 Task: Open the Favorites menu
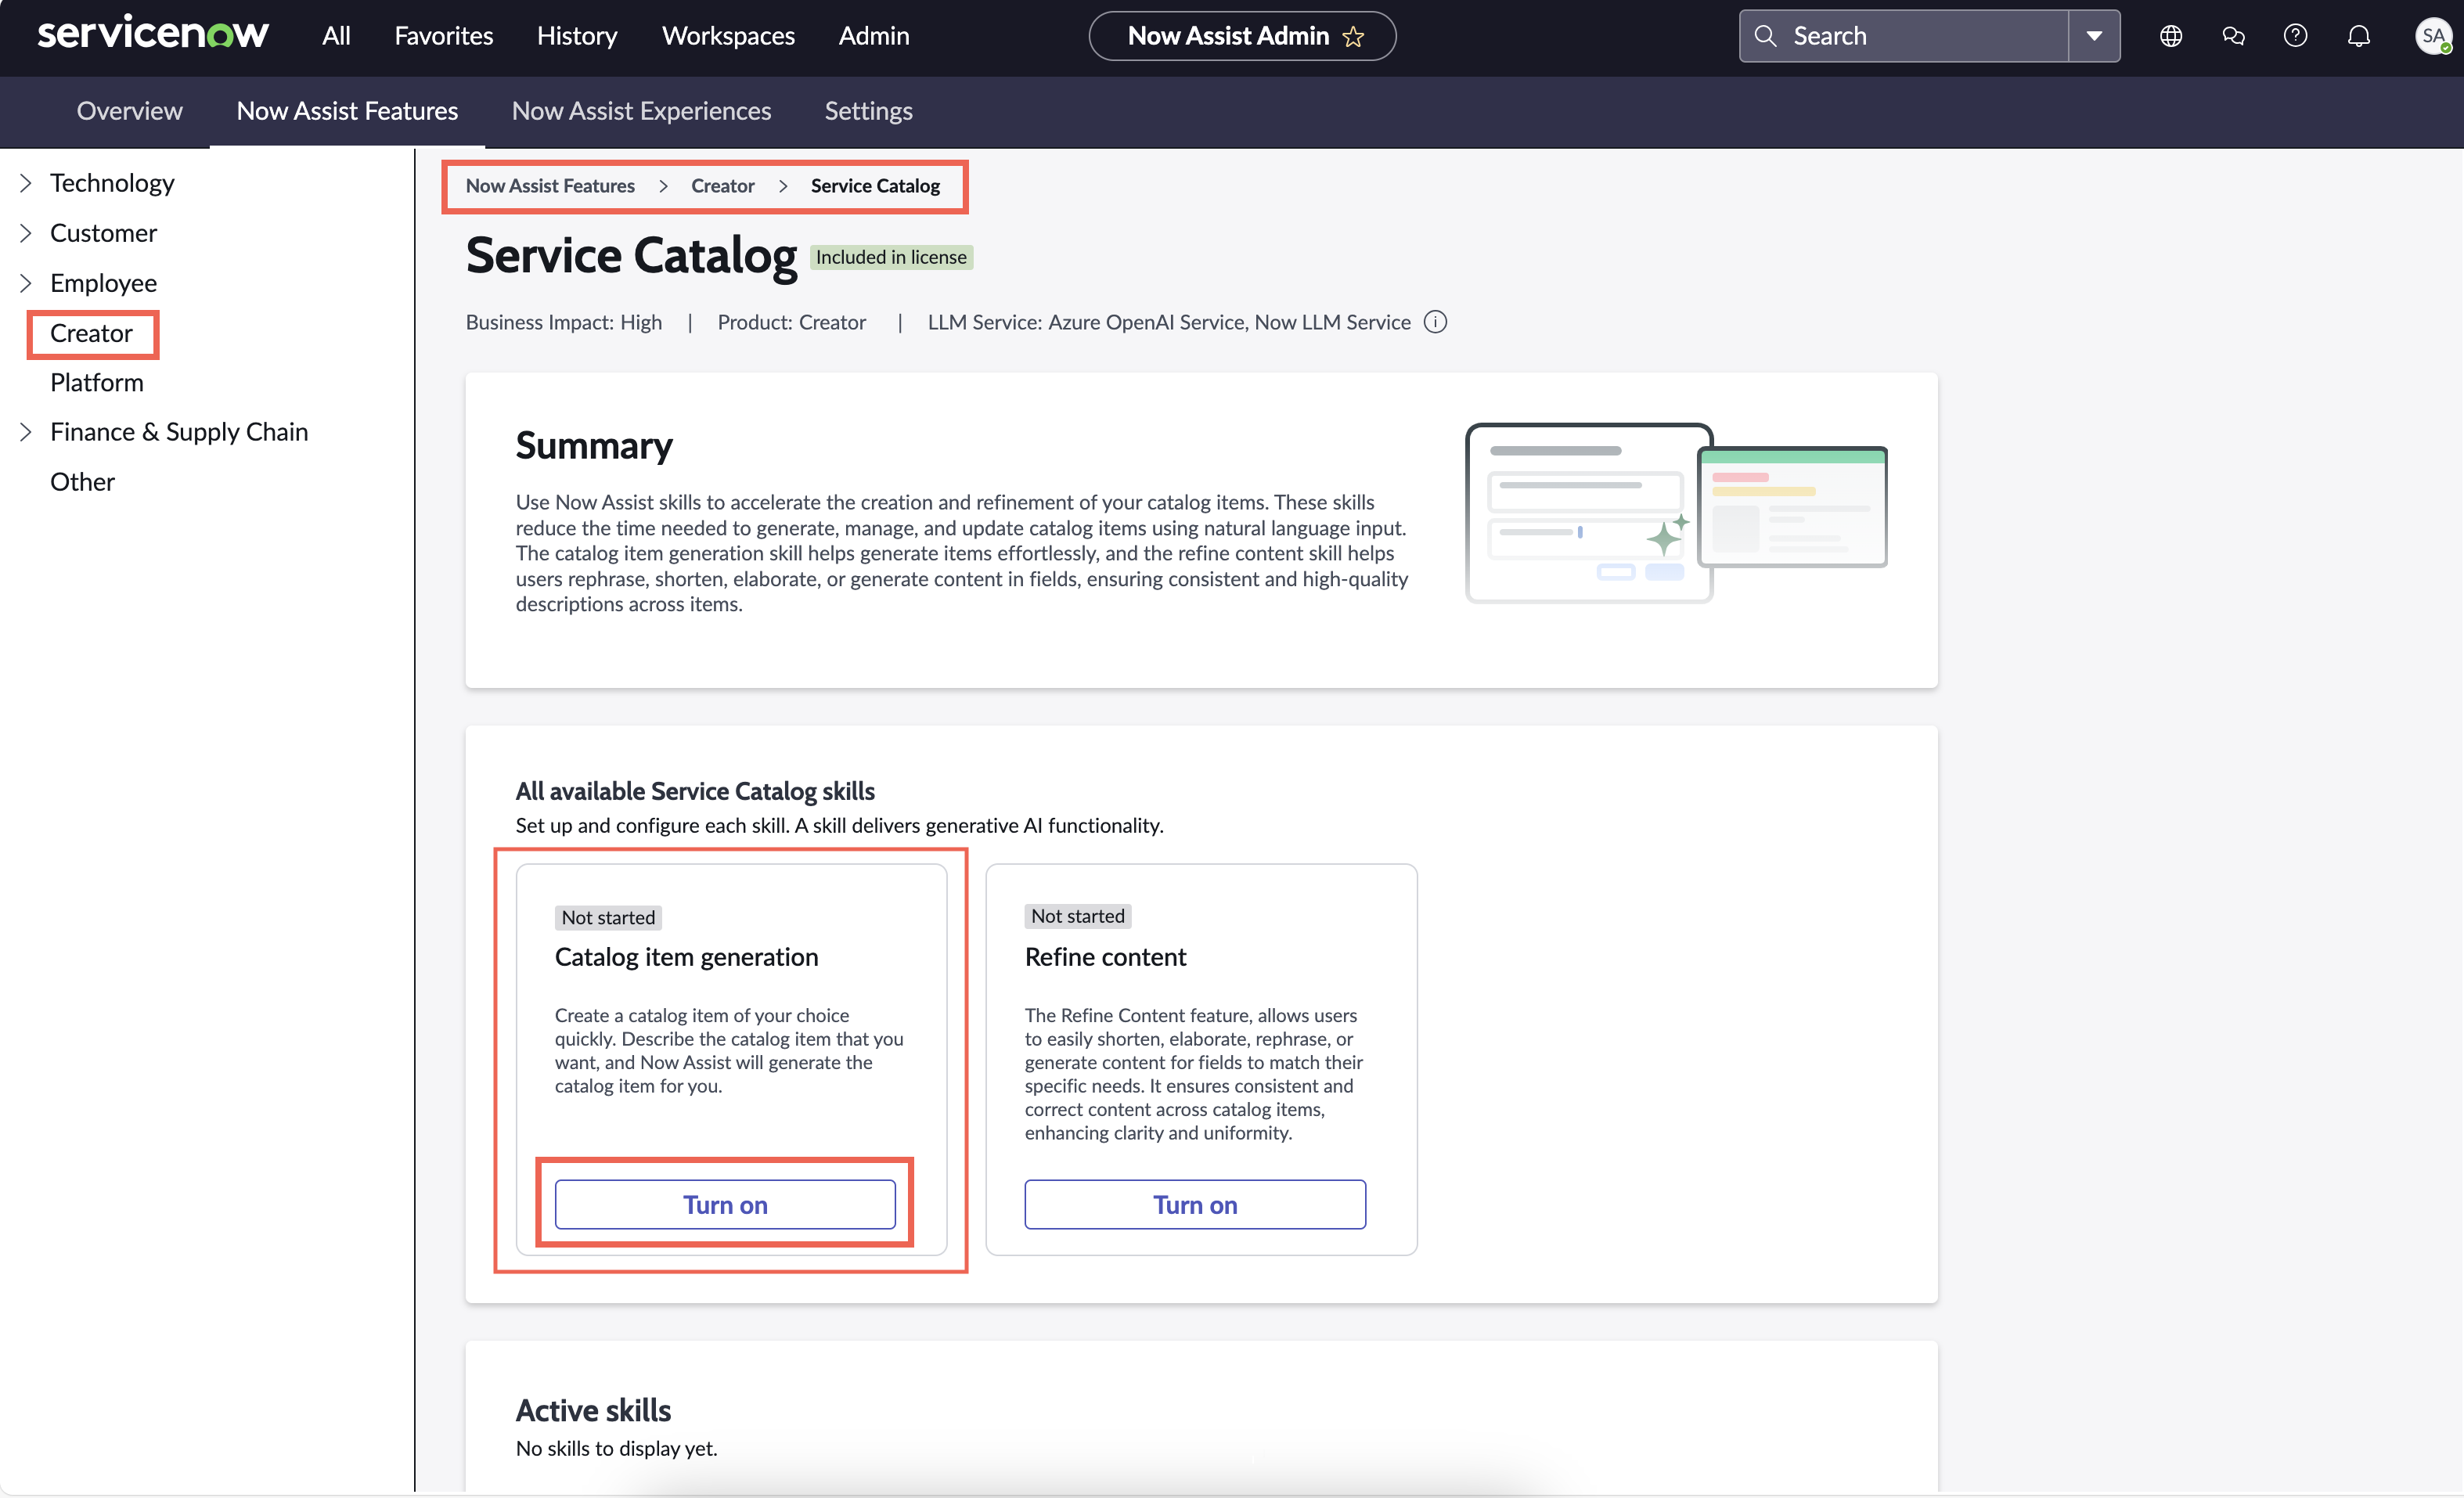pos(443,36)
